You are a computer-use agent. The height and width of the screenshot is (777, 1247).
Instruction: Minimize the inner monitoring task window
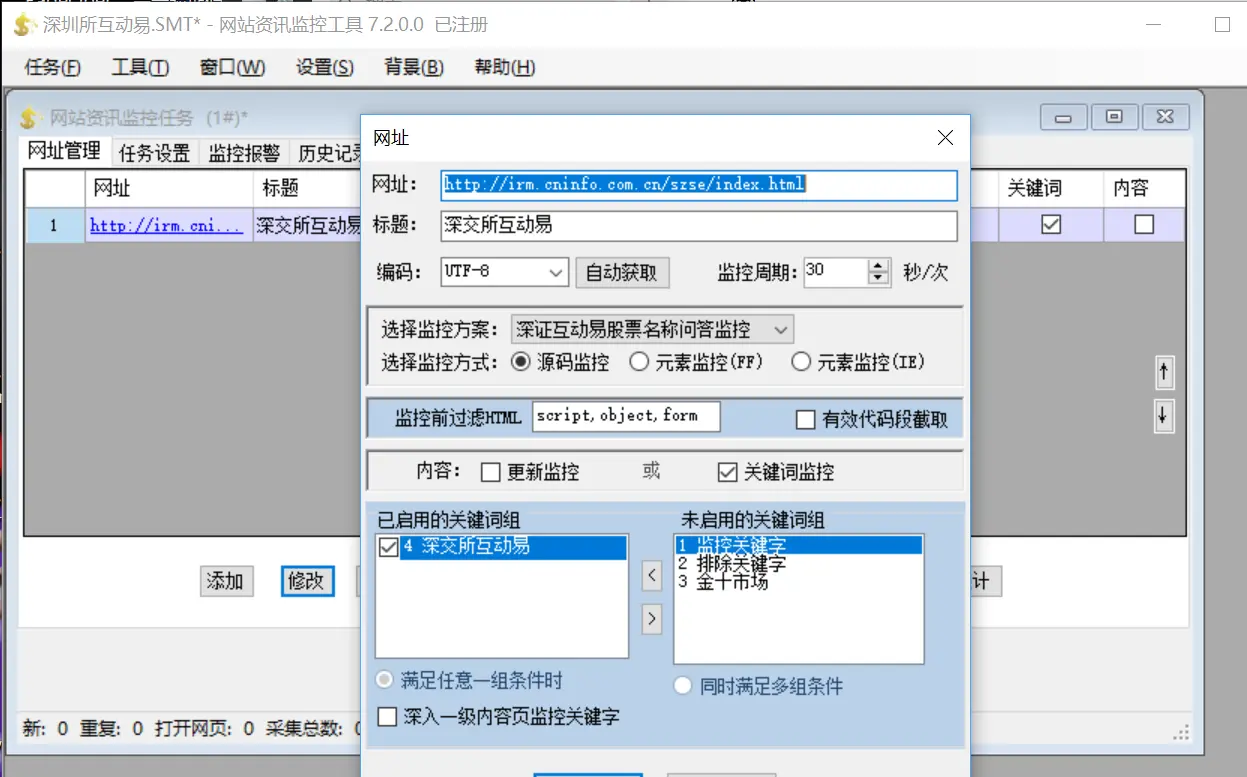[1063, 117]
